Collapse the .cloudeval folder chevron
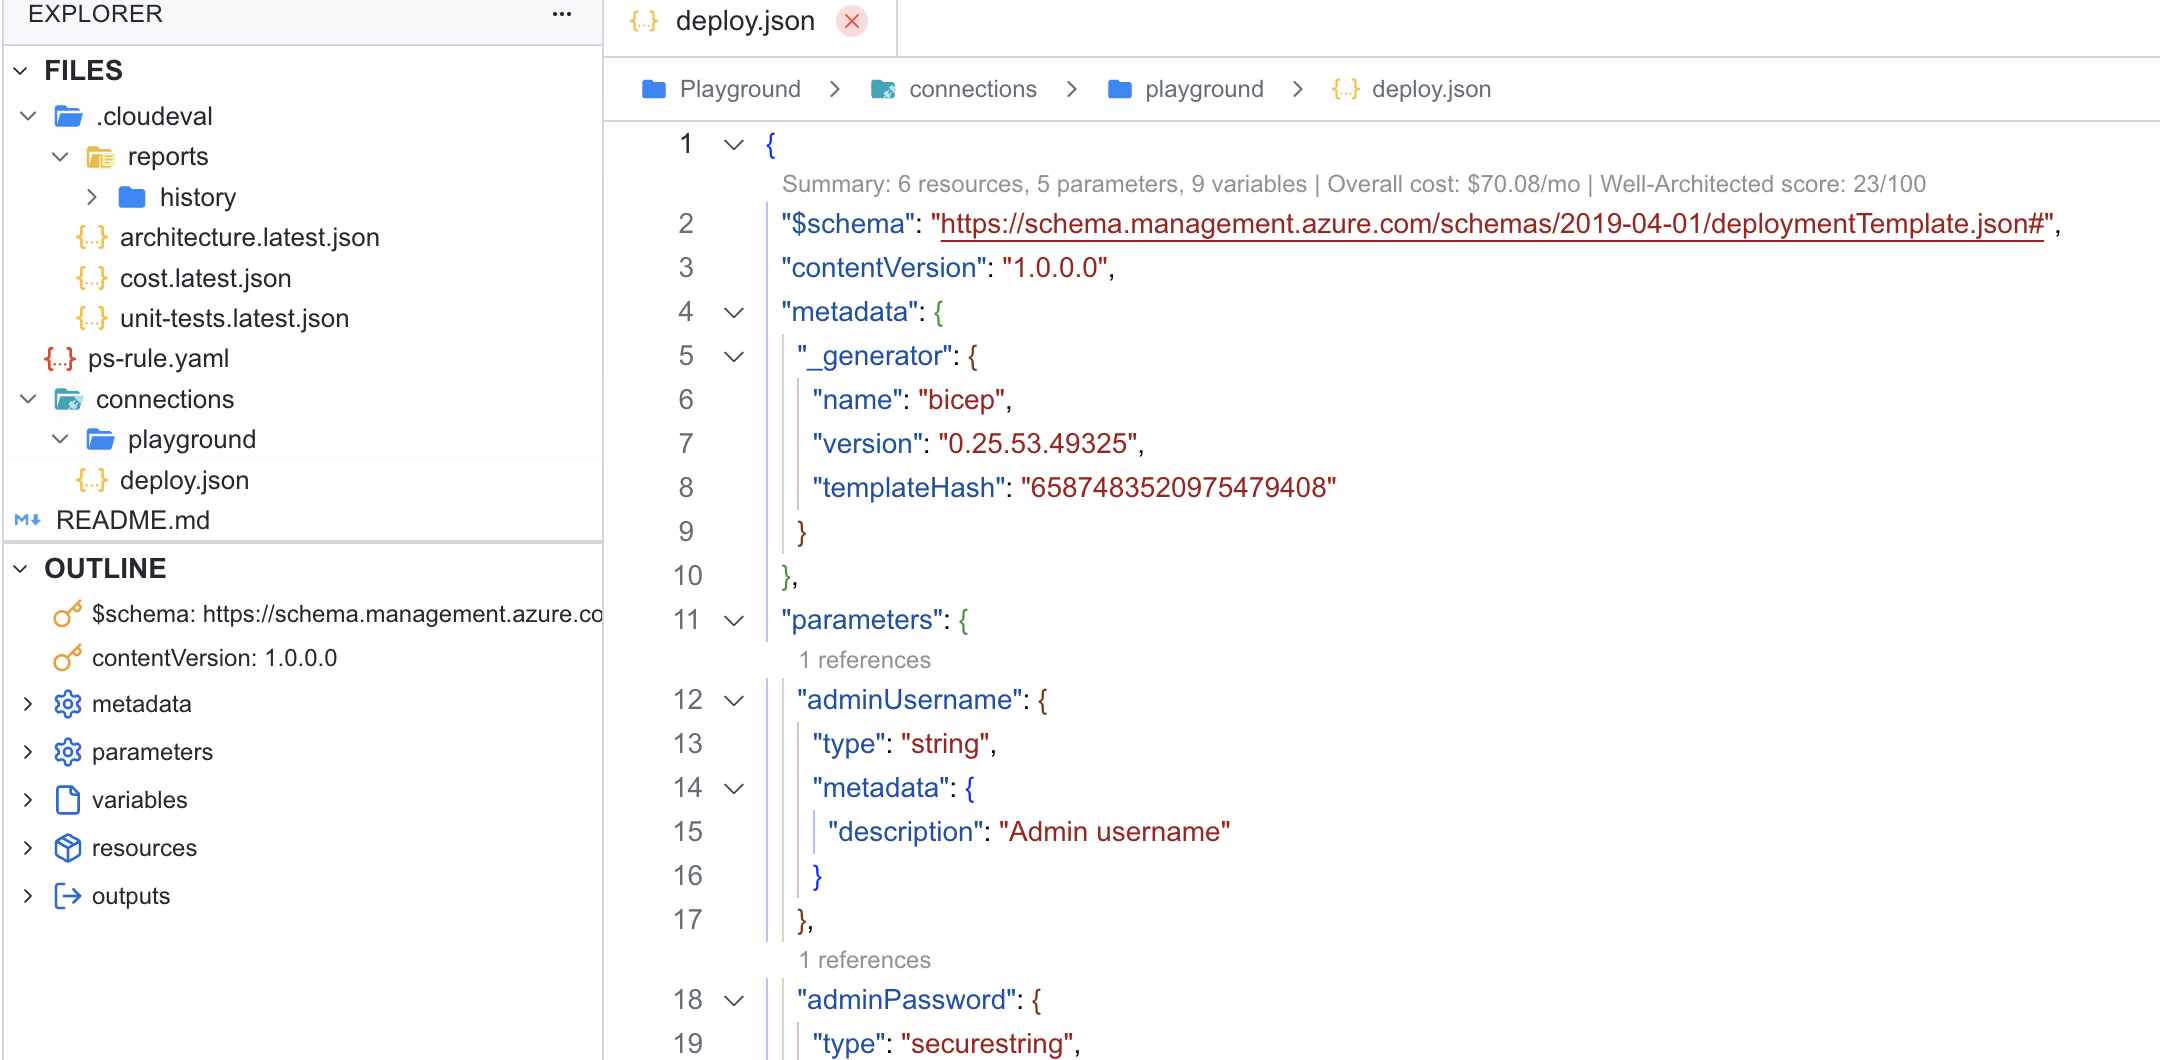 pyautogui.click(x=28, y=117)
